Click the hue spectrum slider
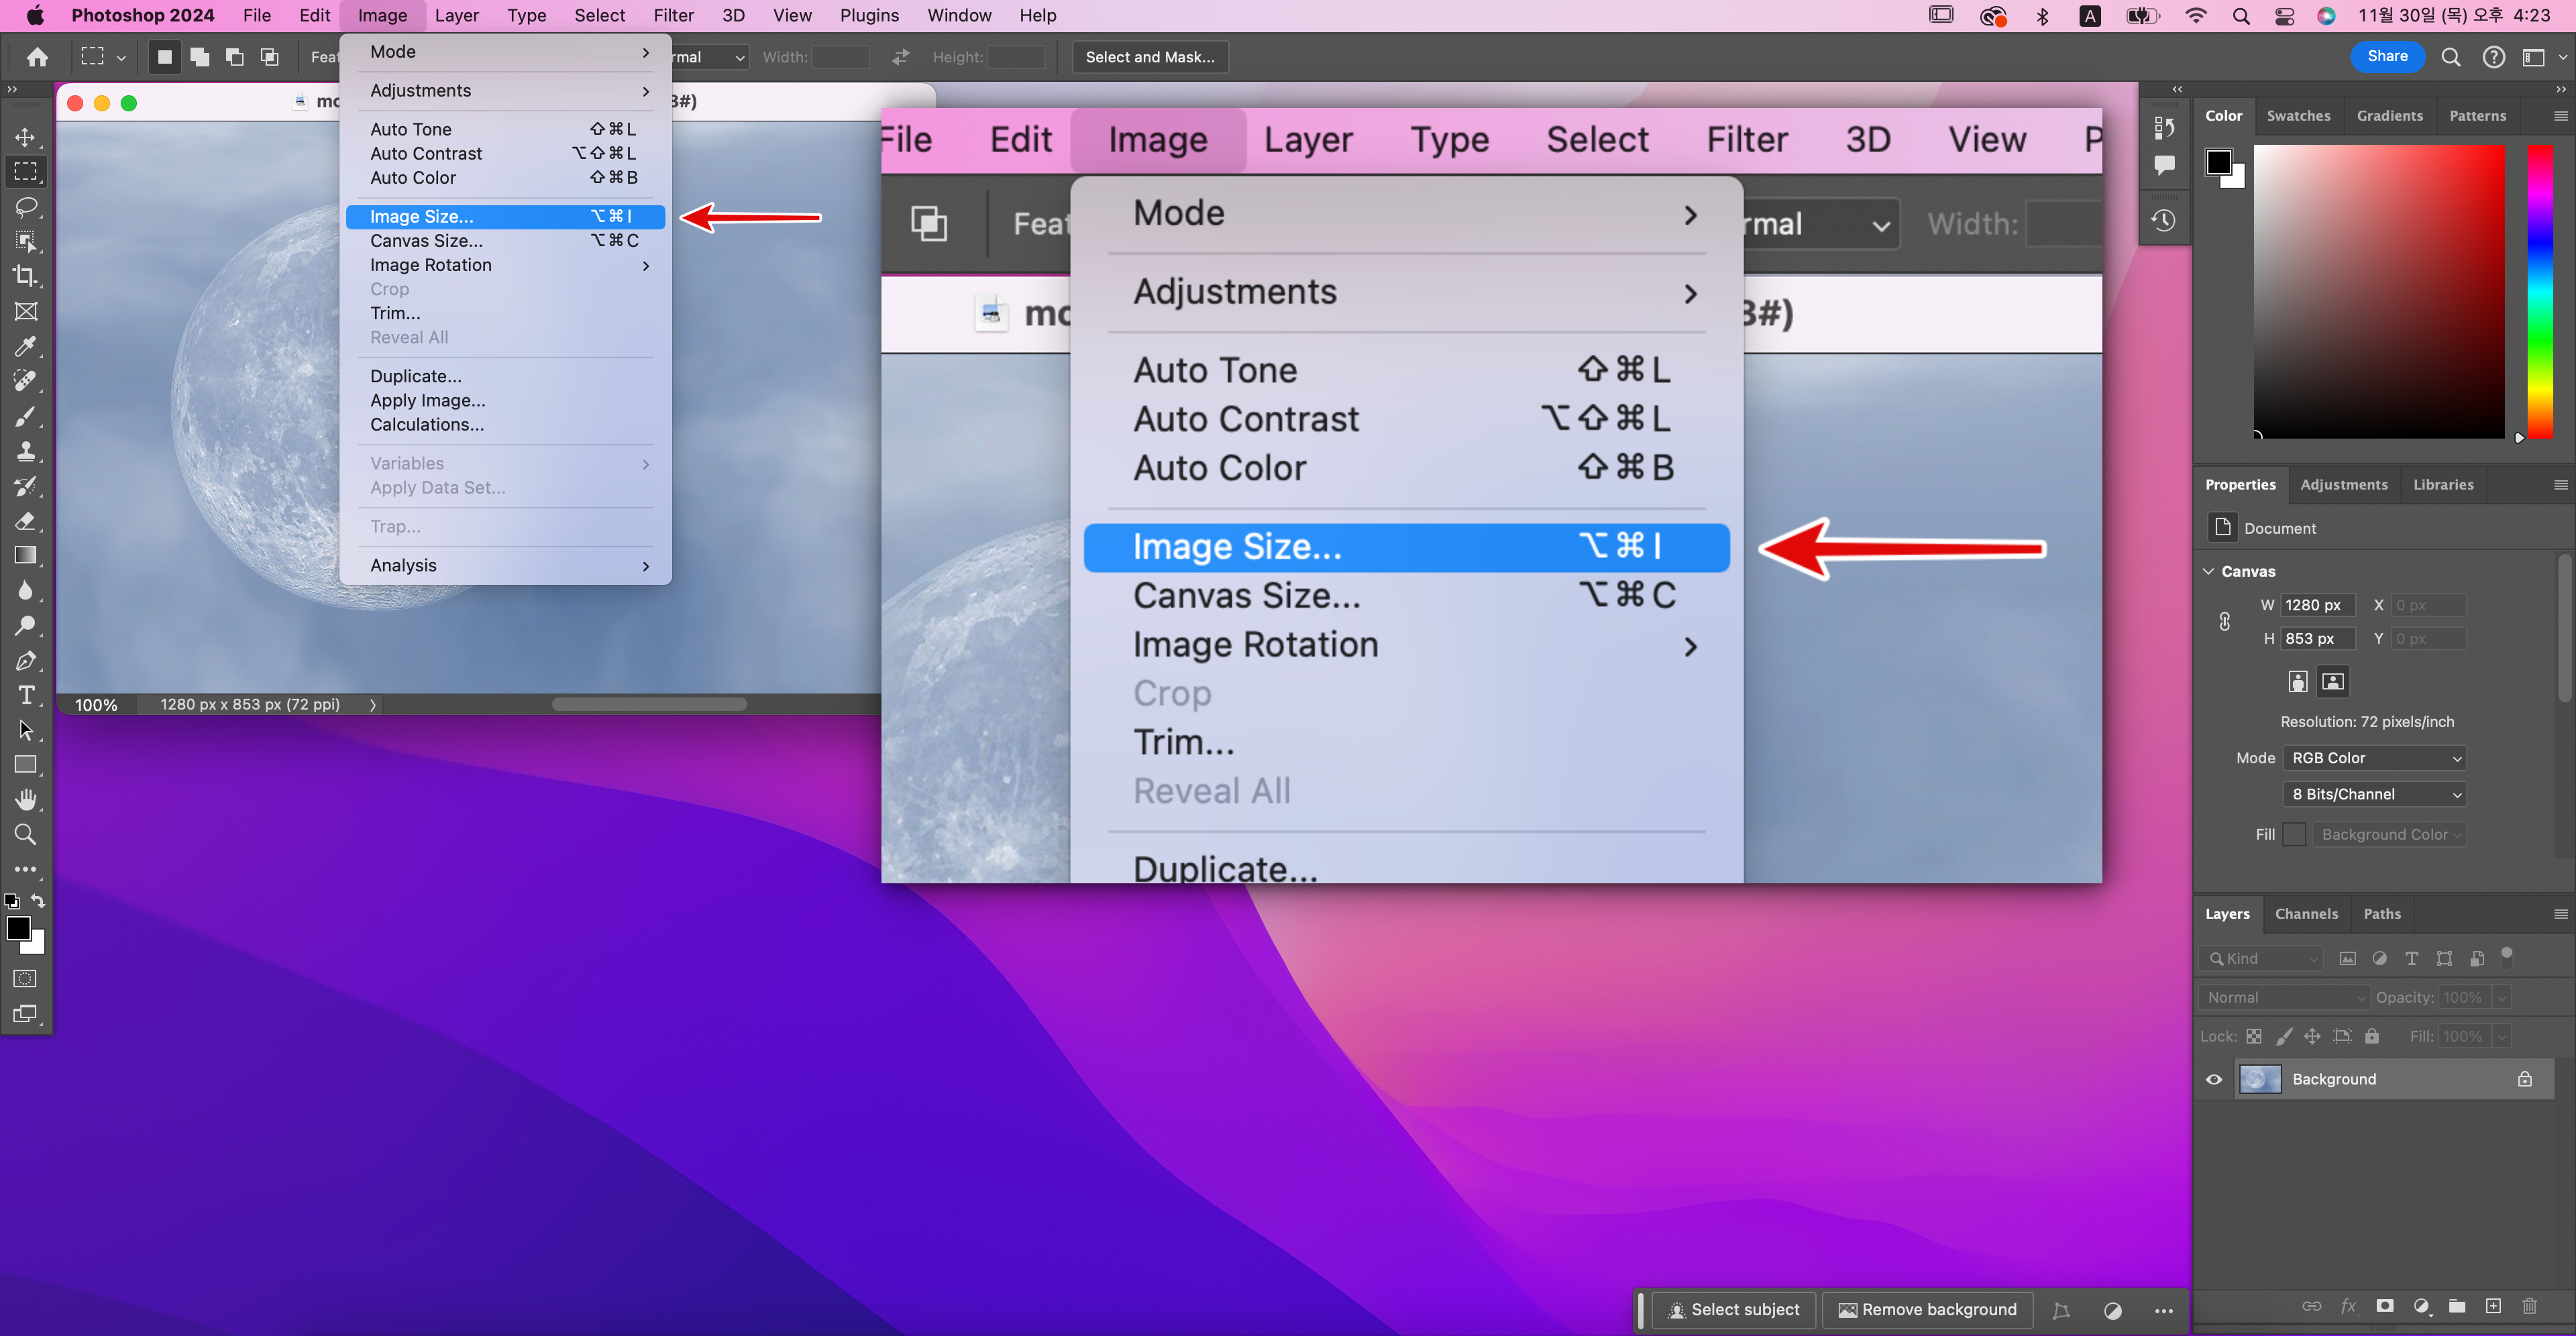 2540,291
